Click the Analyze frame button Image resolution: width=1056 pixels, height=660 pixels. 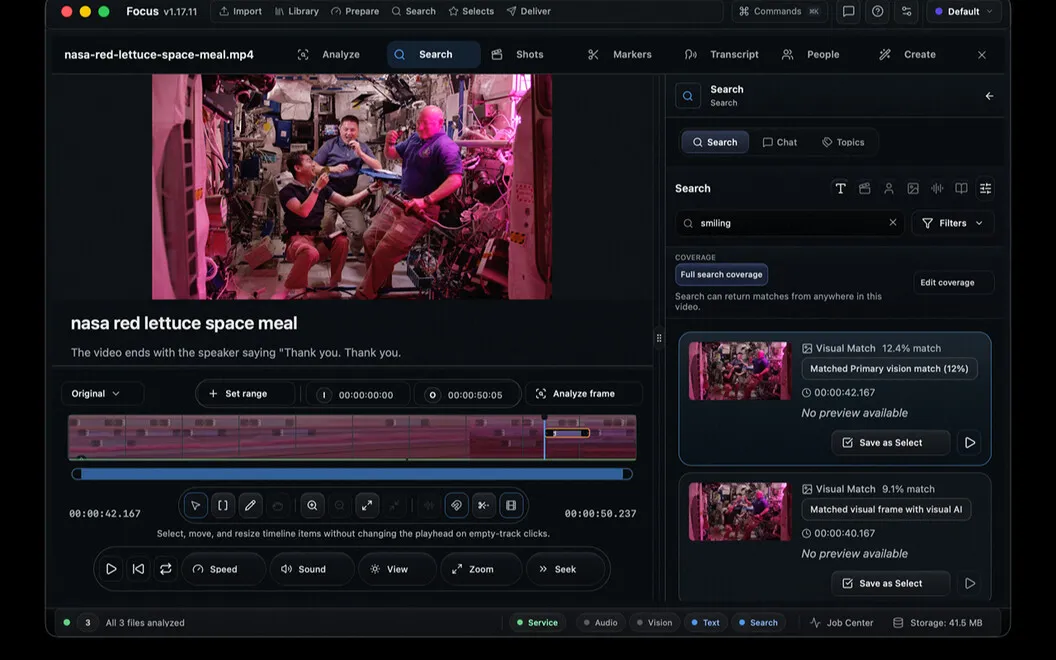583,393
